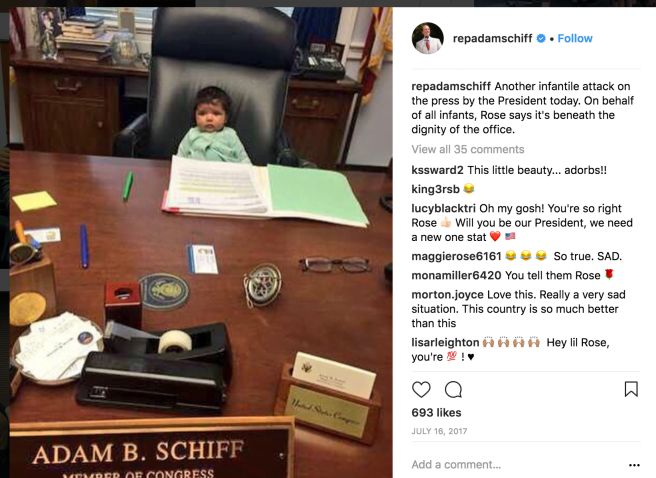Open the king3rsb commenter profile

tap(435, 189)
